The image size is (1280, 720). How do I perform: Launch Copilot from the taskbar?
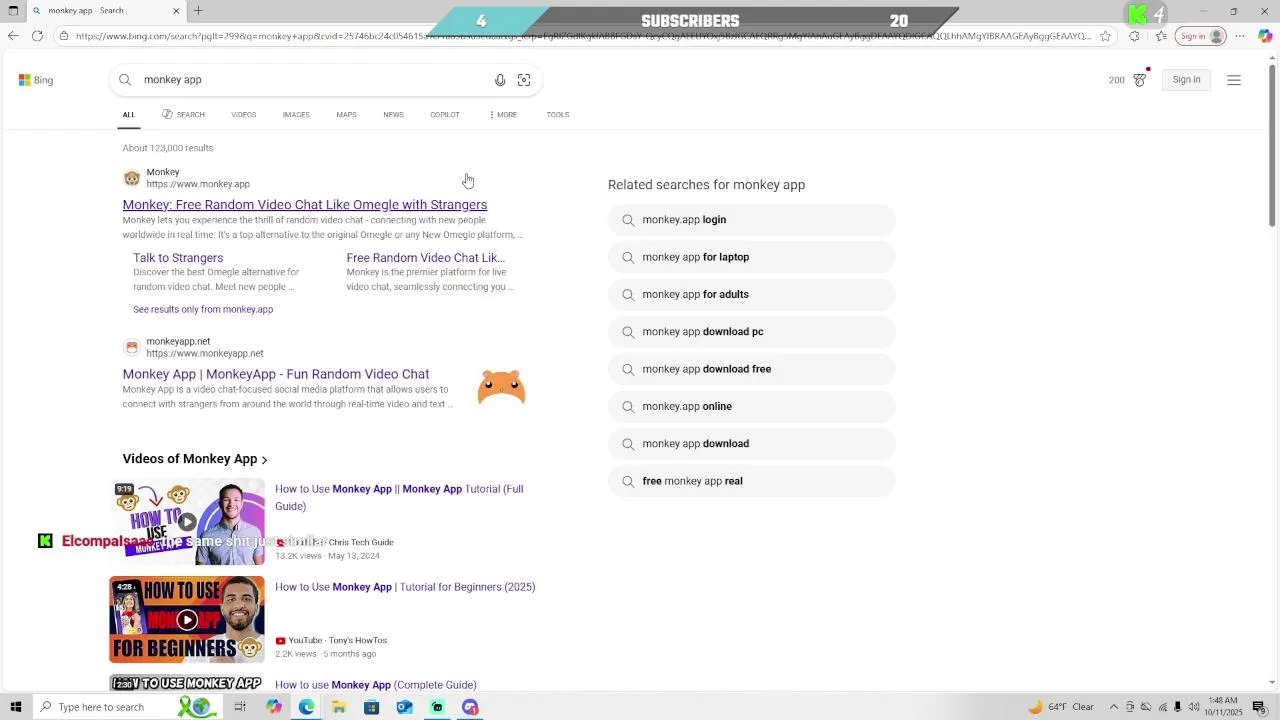(274, 707)
